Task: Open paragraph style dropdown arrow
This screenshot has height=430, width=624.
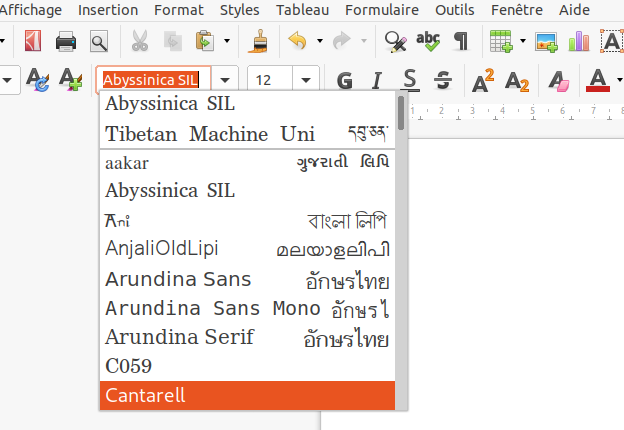Action: tap(7, 80)
